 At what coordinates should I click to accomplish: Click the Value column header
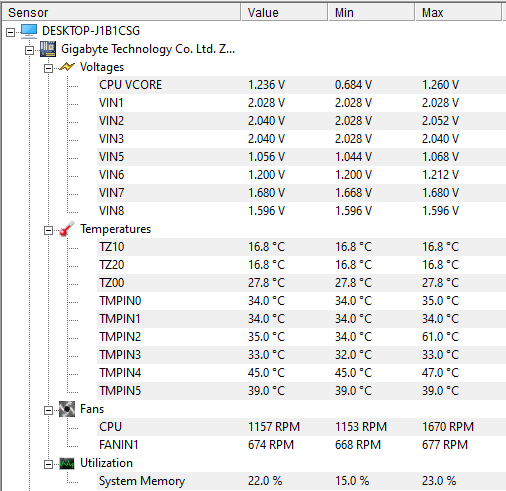pyautogui.click(x=284, y=12)
